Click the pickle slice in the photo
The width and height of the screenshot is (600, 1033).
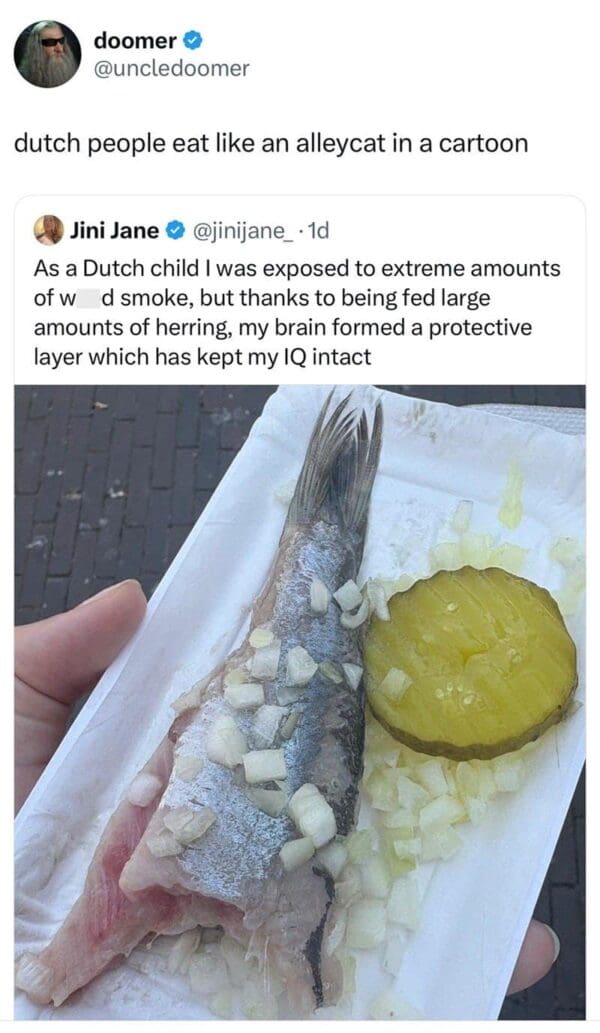[x=471, y=663]
